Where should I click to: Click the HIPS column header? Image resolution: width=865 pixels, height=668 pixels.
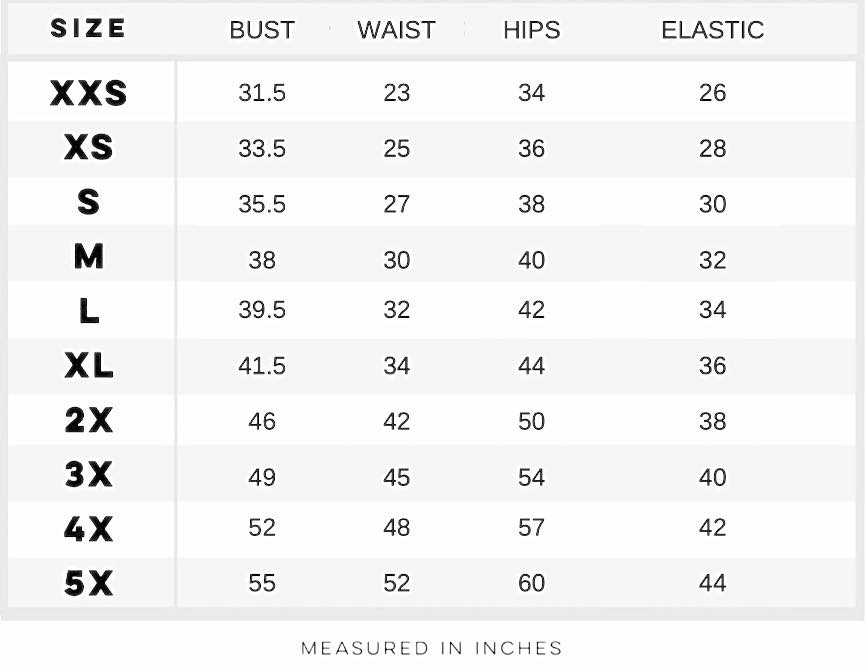(531, 30)
